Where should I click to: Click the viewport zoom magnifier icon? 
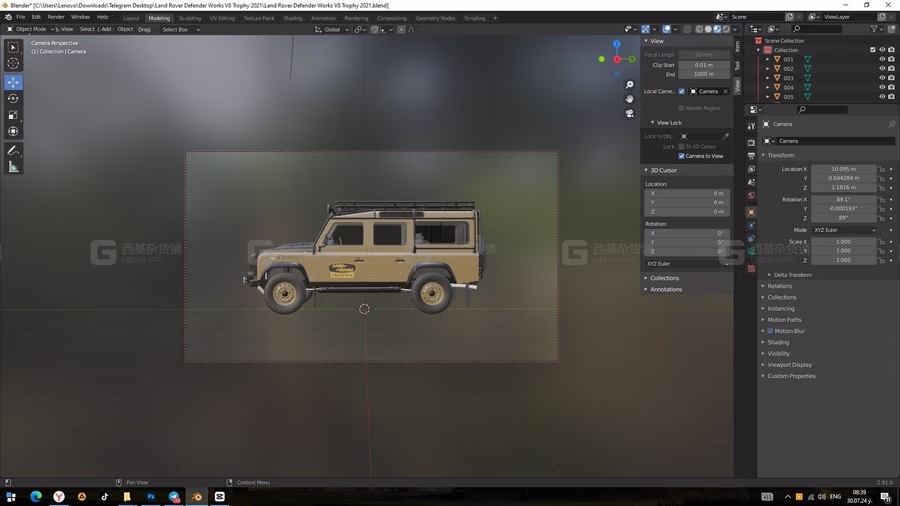(630, 85)
